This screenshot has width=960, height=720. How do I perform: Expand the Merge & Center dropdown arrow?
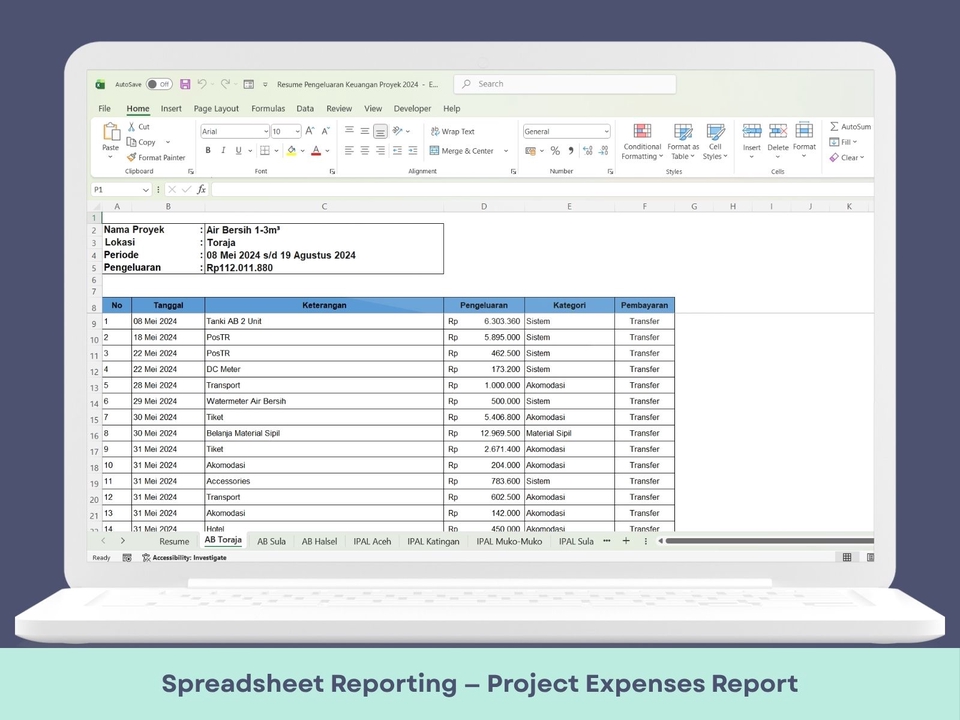[506, 151]
